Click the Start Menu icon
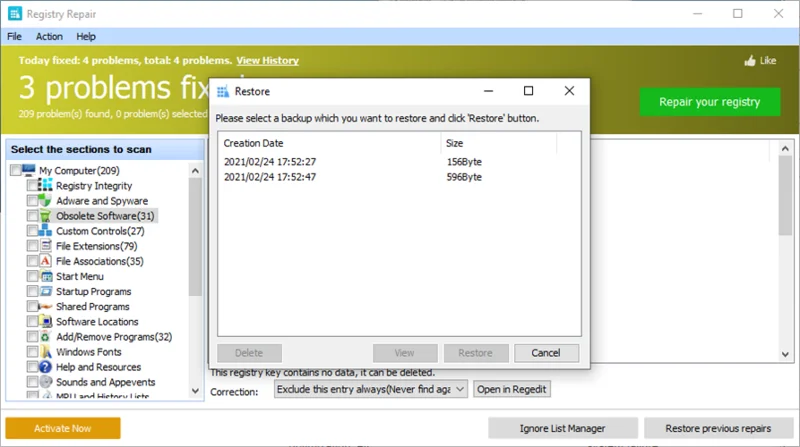800x447 pixels. (45, 276)
